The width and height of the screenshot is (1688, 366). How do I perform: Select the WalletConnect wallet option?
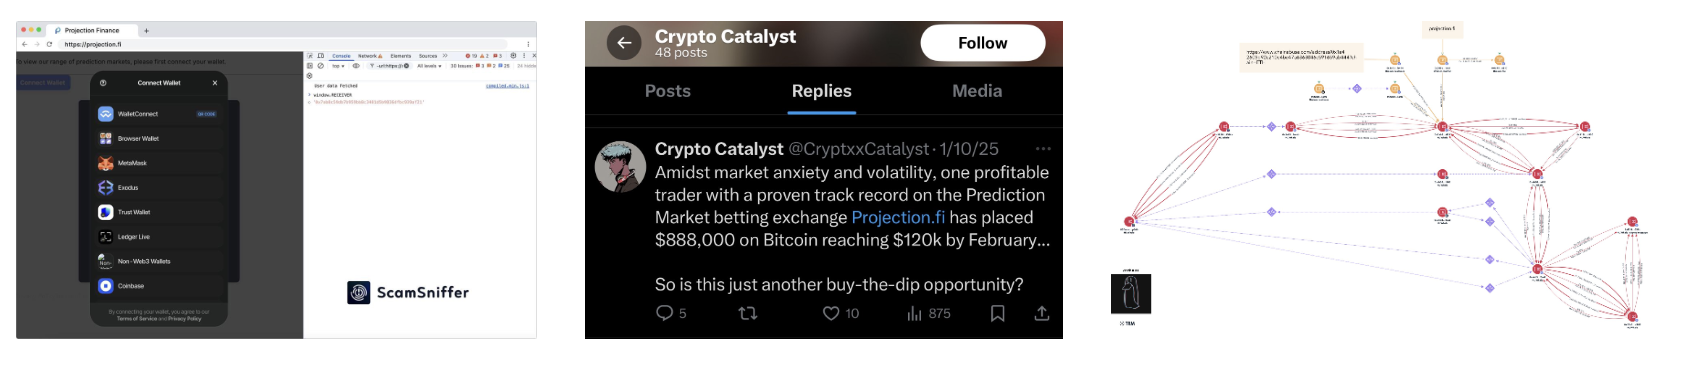pos(158,114)
